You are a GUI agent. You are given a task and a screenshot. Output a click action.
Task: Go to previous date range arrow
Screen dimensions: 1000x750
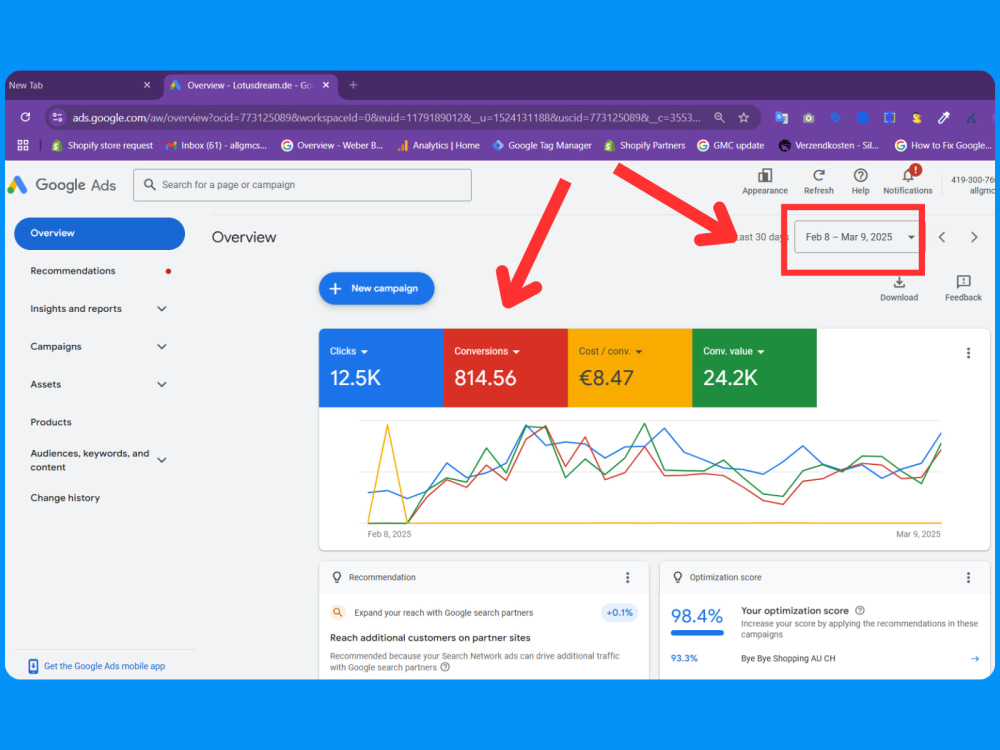pos(942,237)
